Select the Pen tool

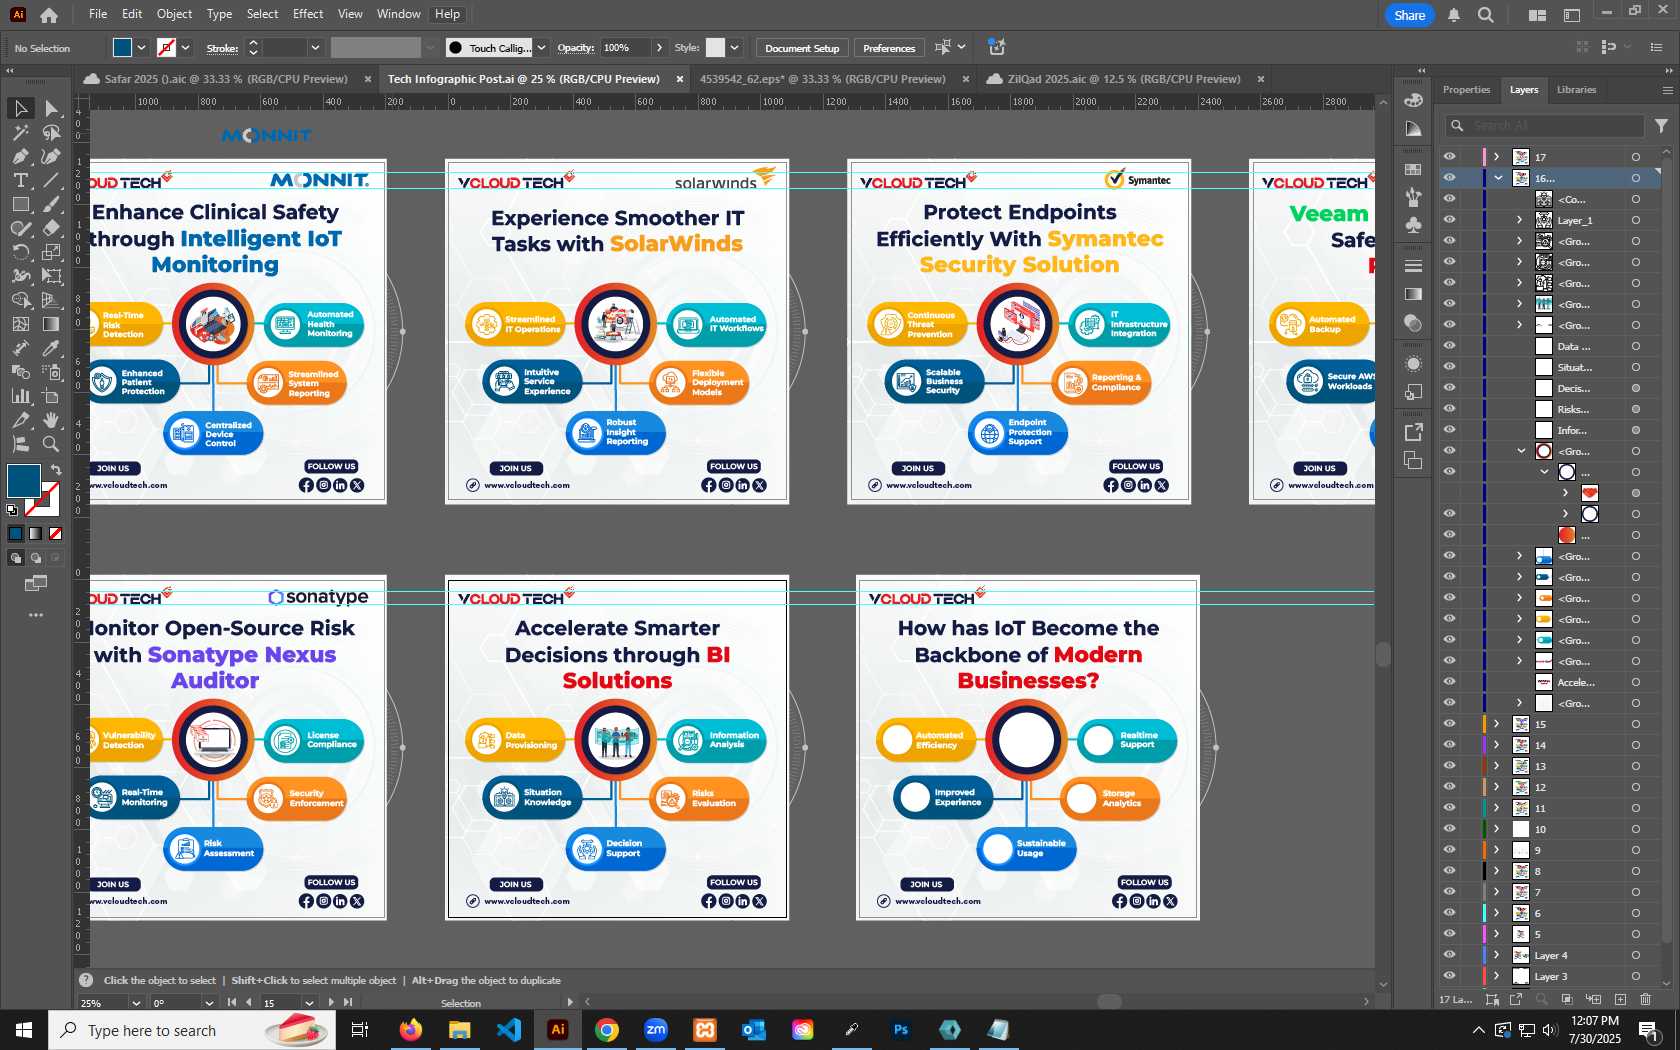20,156
